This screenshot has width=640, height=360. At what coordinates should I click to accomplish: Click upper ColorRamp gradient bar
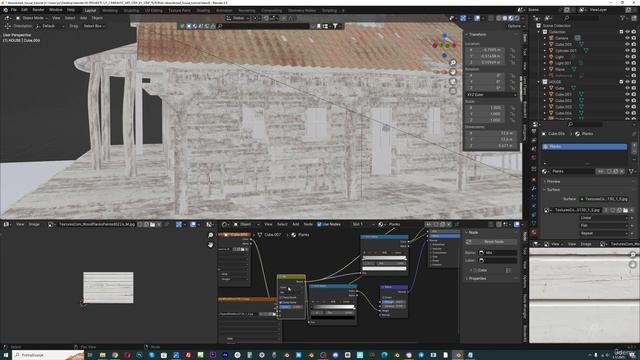pyautogui.click(x=384, y=258)
